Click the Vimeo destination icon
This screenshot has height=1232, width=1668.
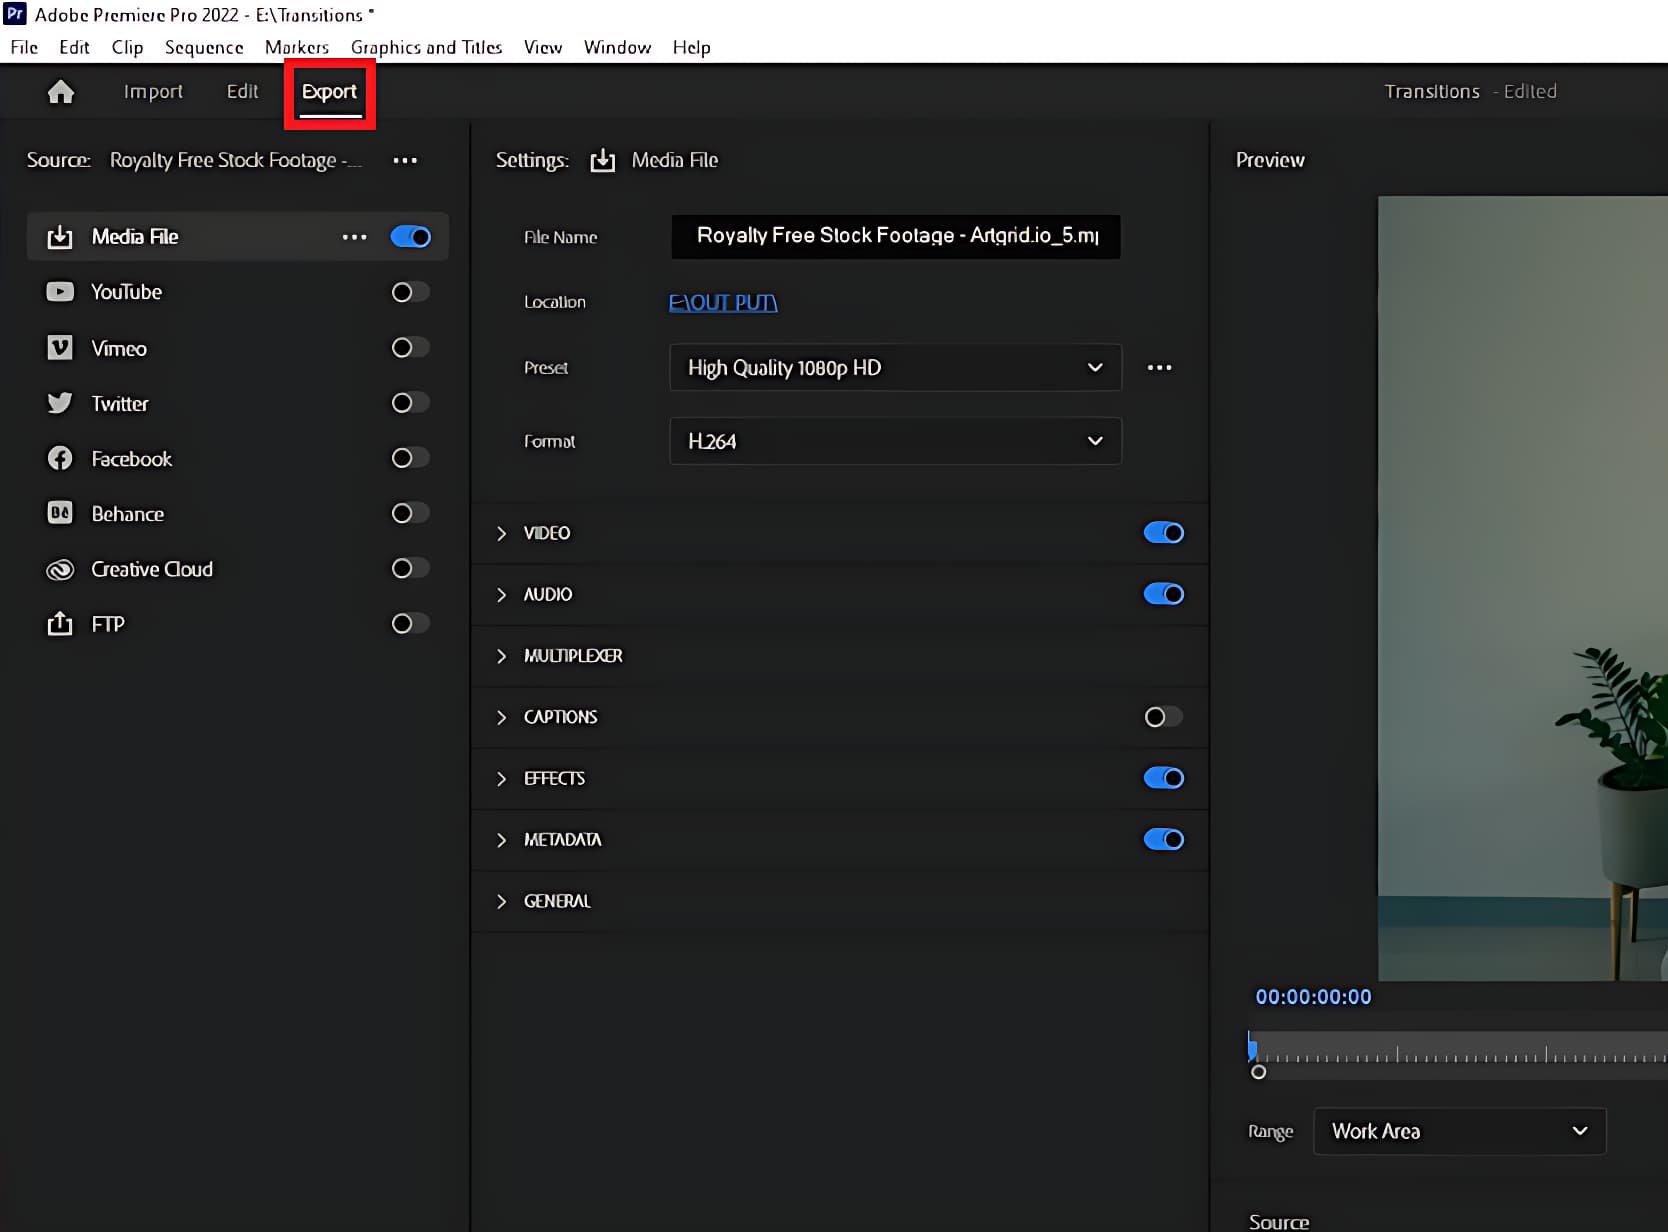click(x=60, y=348)
